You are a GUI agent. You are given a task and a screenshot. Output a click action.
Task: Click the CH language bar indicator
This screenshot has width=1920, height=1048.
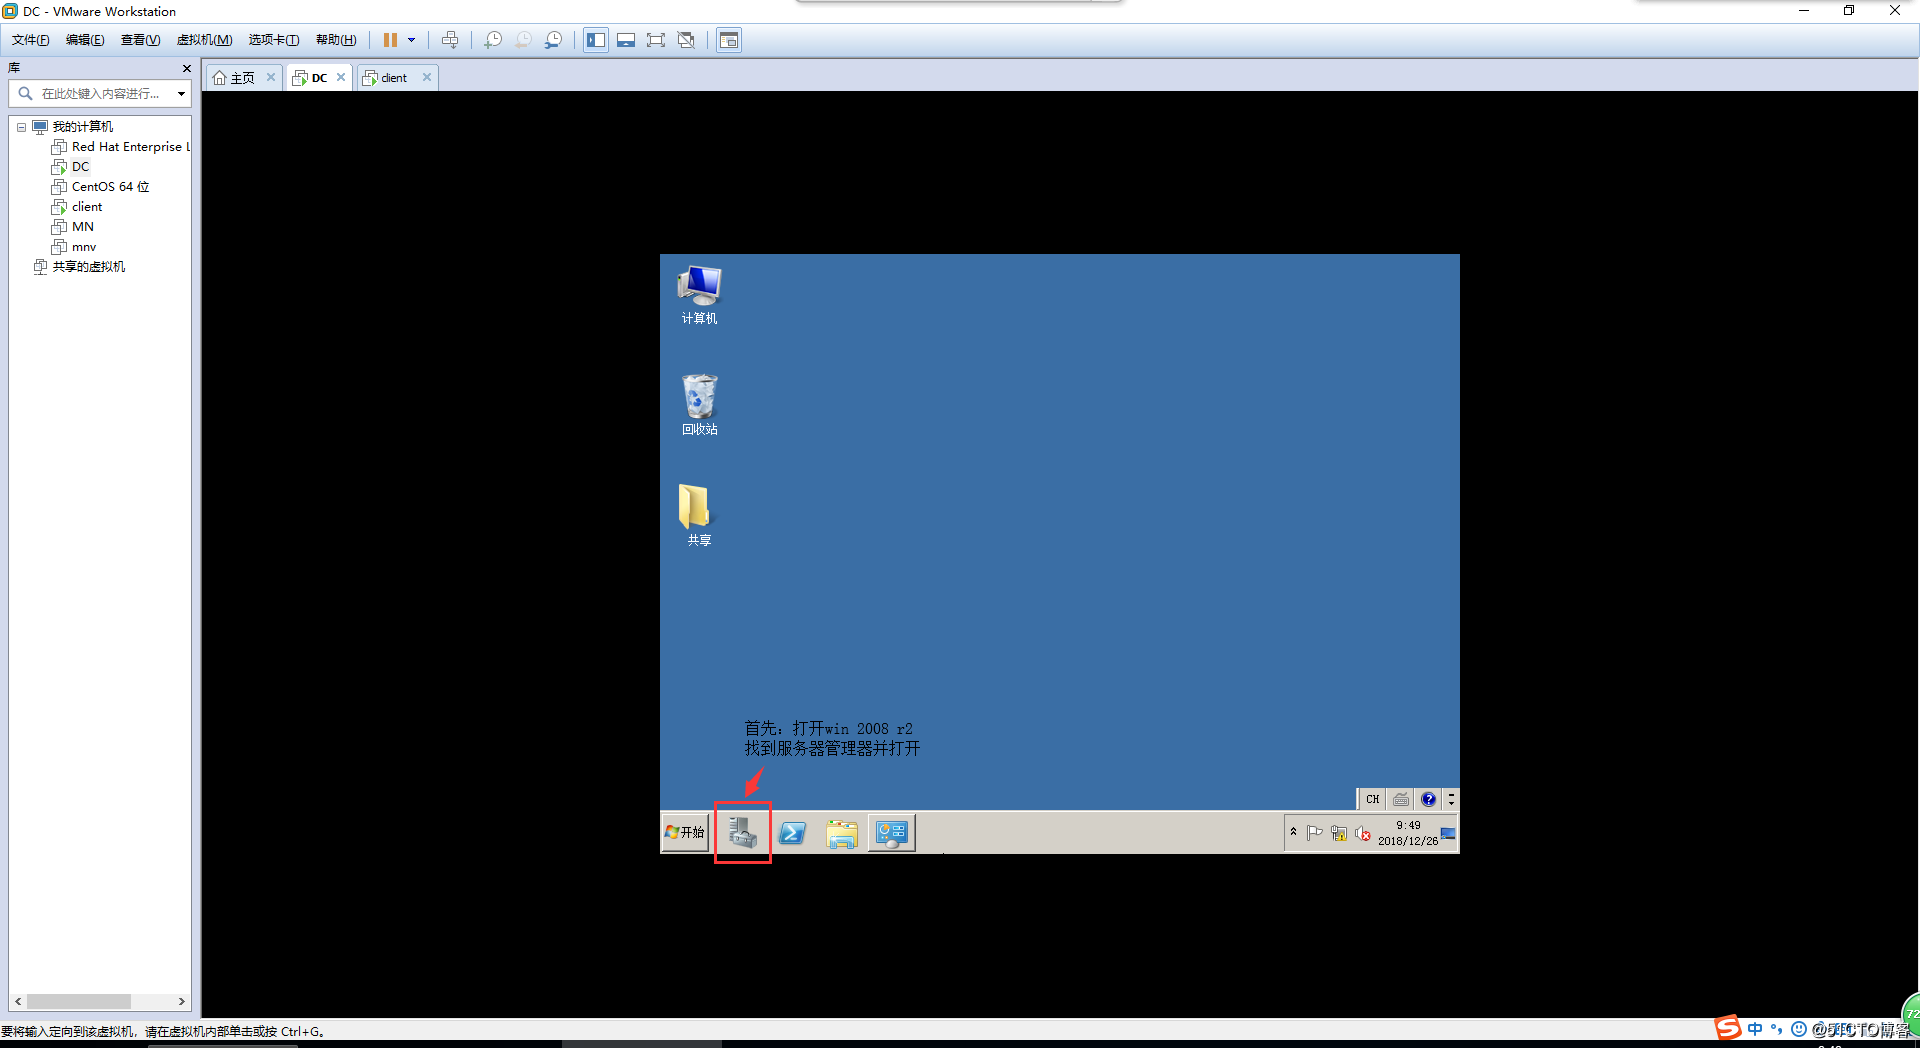[x=1372, y=799]
